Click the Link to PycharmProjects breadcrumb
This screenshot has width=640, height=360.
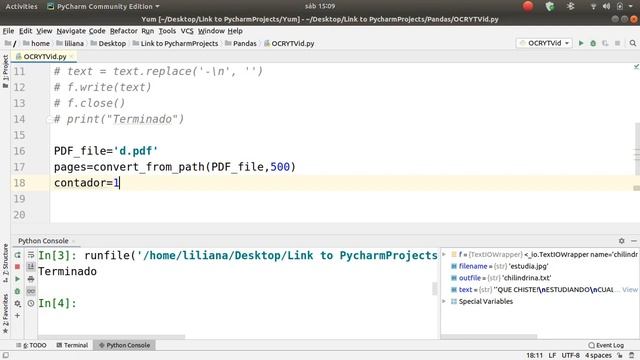[175, 43]
